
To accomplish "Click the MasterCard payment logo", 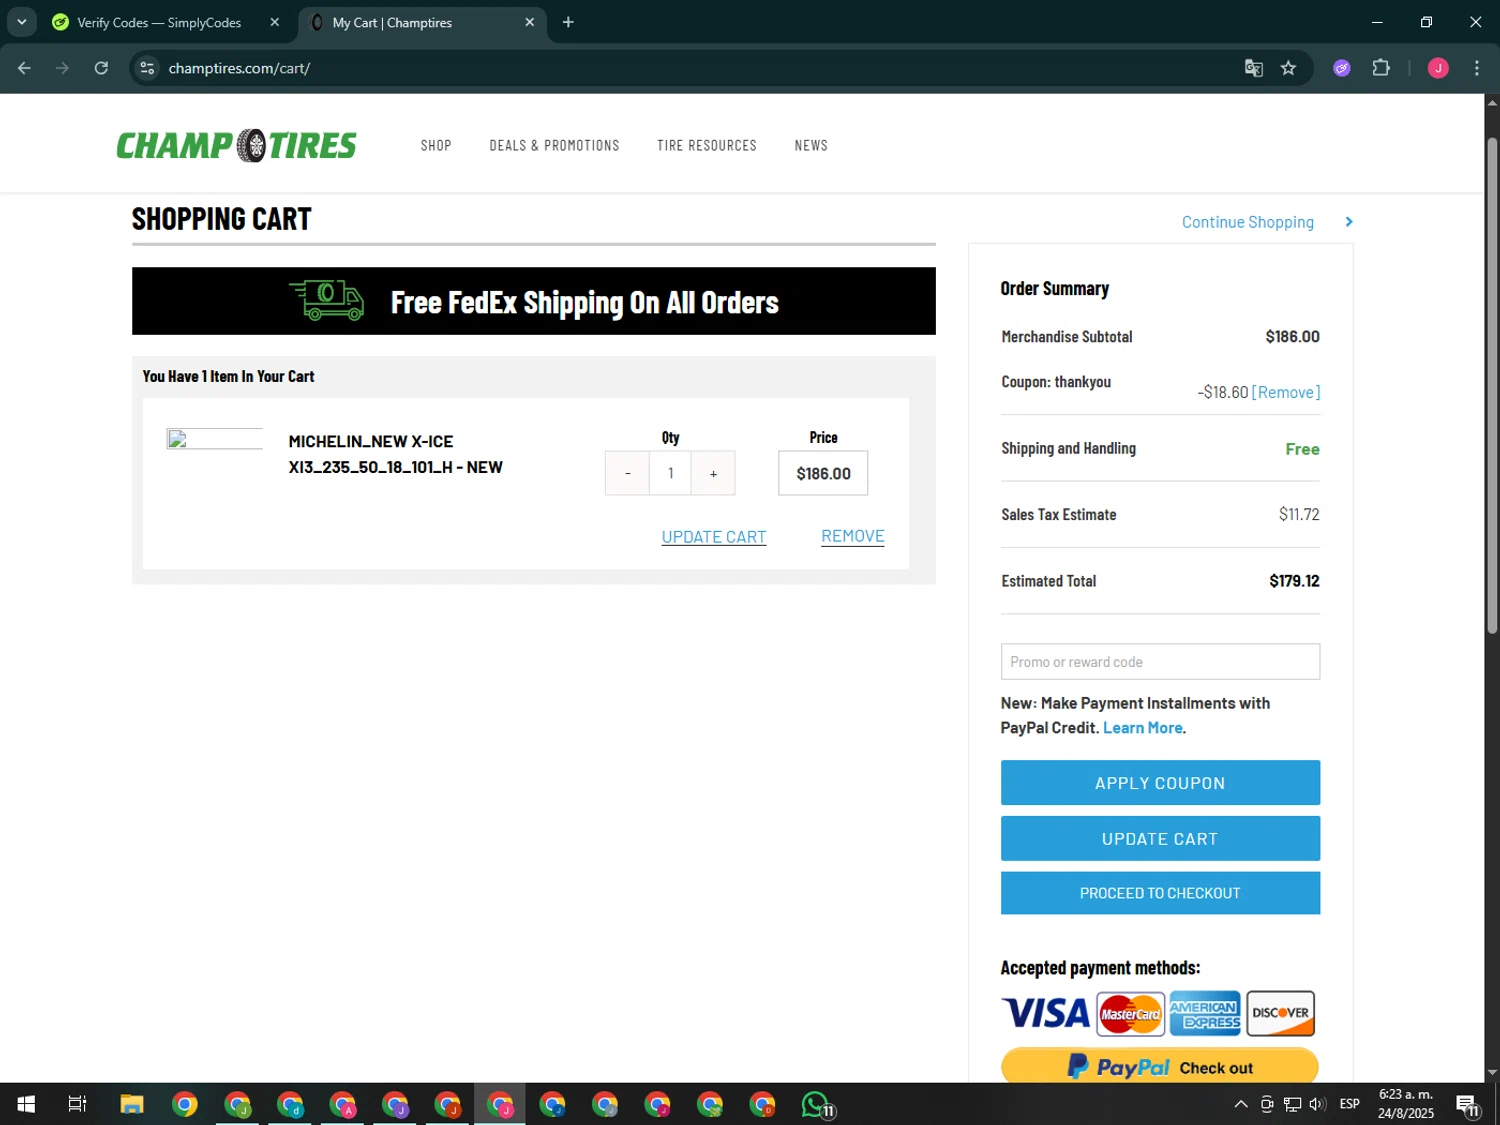I will coord(1131,1014).
